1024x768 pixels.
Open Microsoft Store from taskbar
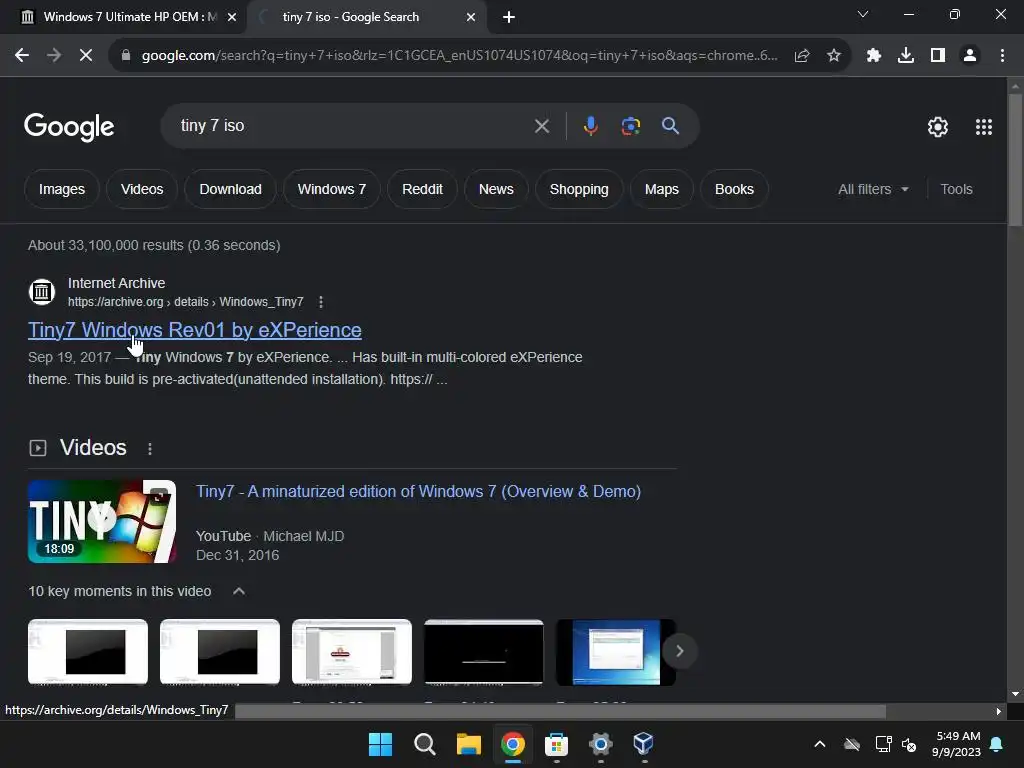tap(556, 744)
